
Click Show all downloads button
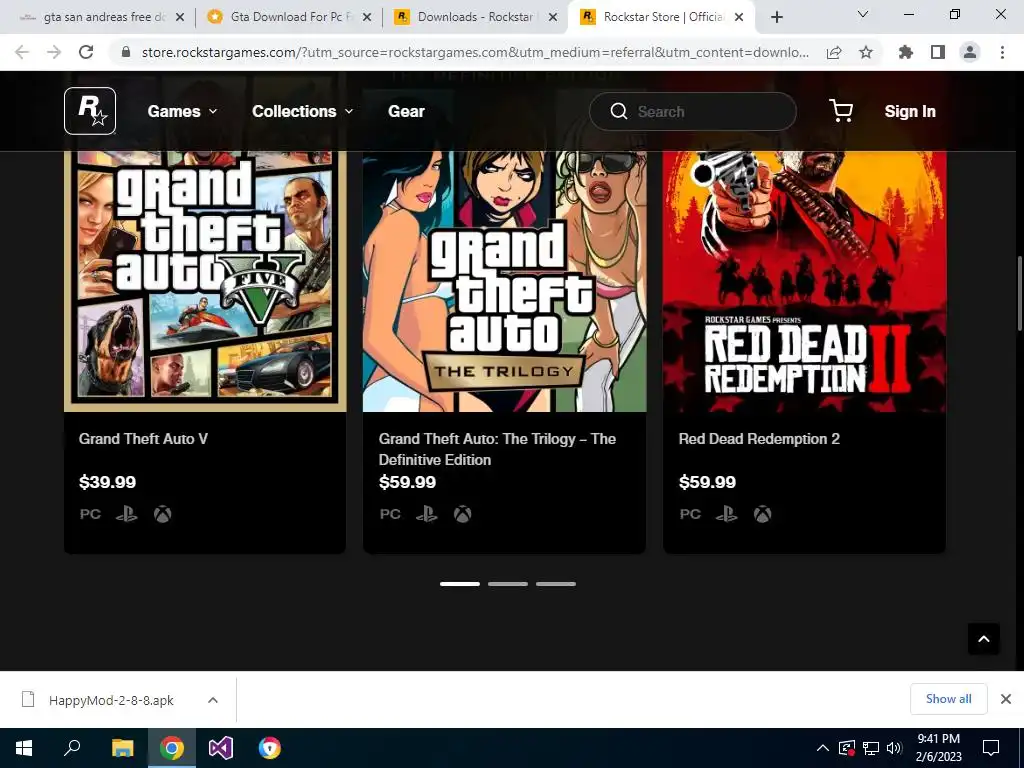pyautogui.click(x=948, y=699)
